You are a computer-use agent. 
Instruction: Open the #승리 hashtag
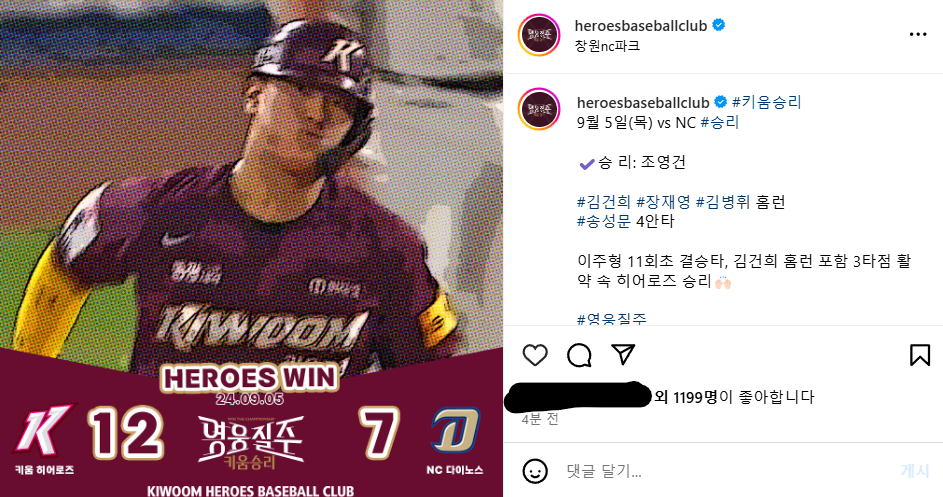(720, 122)
